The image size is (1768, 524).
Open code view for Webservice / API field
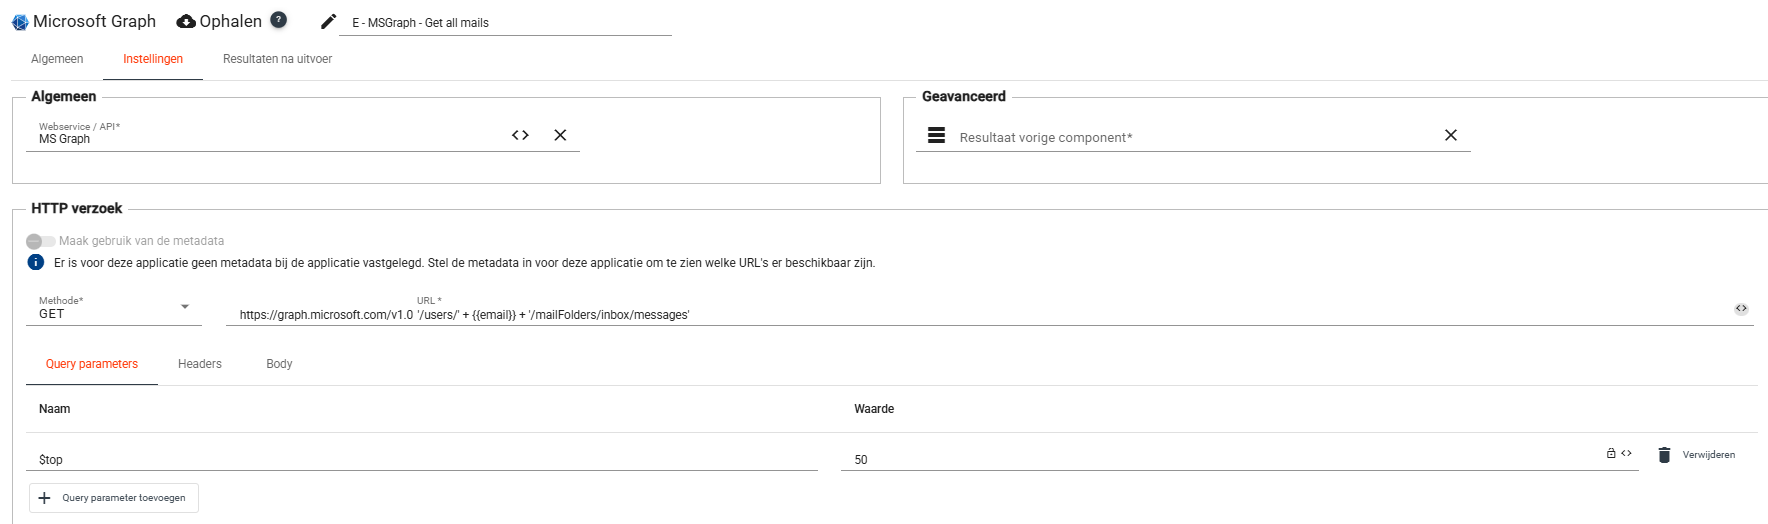[x=520, y=135]
